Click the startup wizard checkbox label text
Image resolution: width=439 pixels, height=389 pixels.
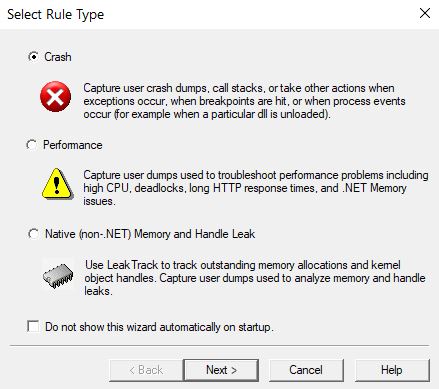(x=159, y=327)
